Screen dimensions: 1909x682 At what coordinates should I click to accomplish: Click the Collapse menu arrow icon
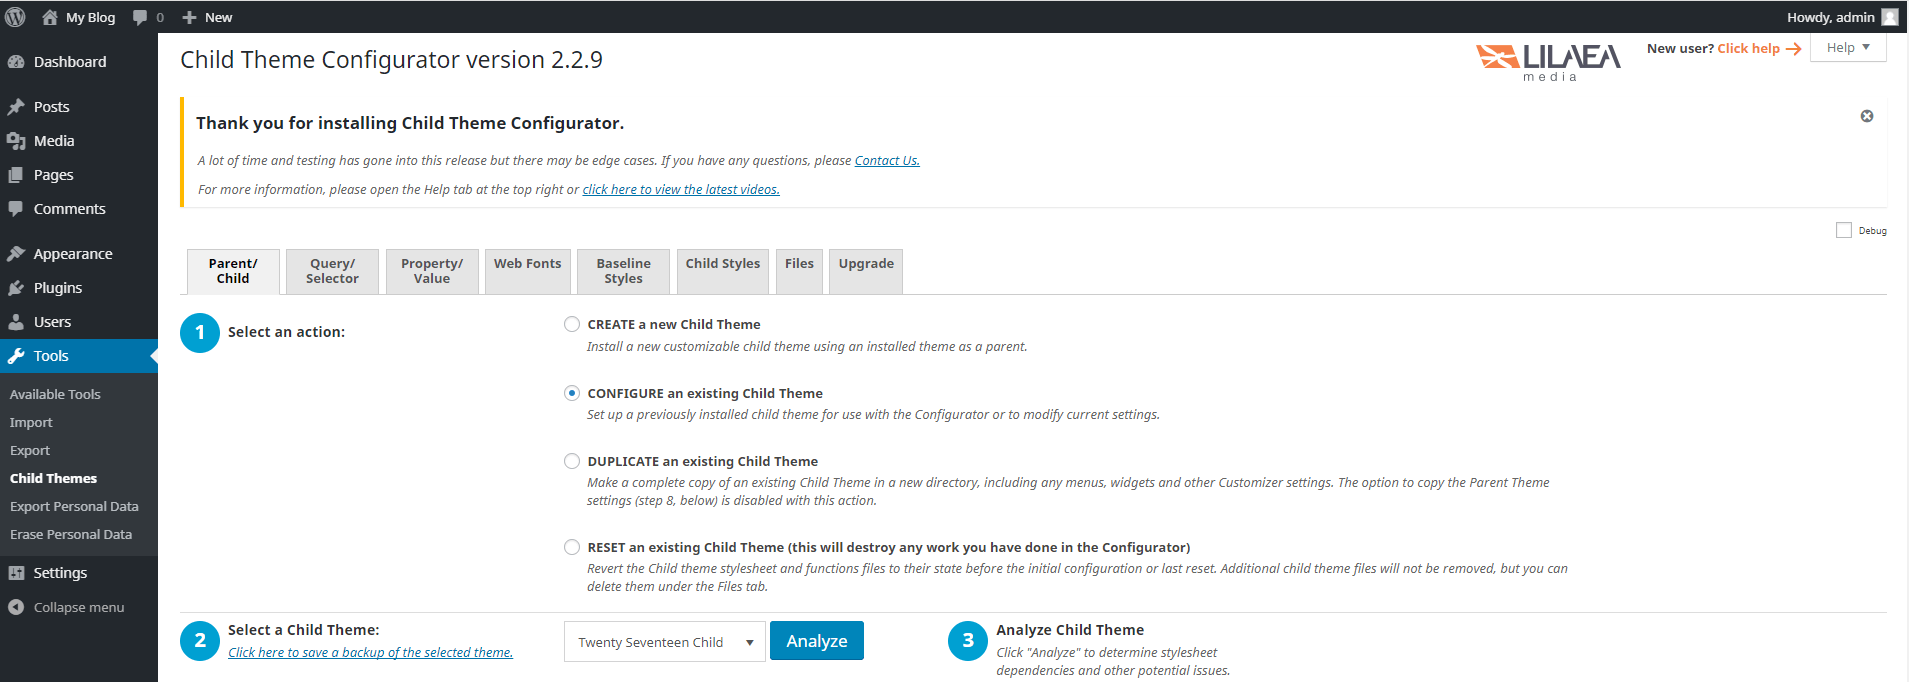[16, 607]
